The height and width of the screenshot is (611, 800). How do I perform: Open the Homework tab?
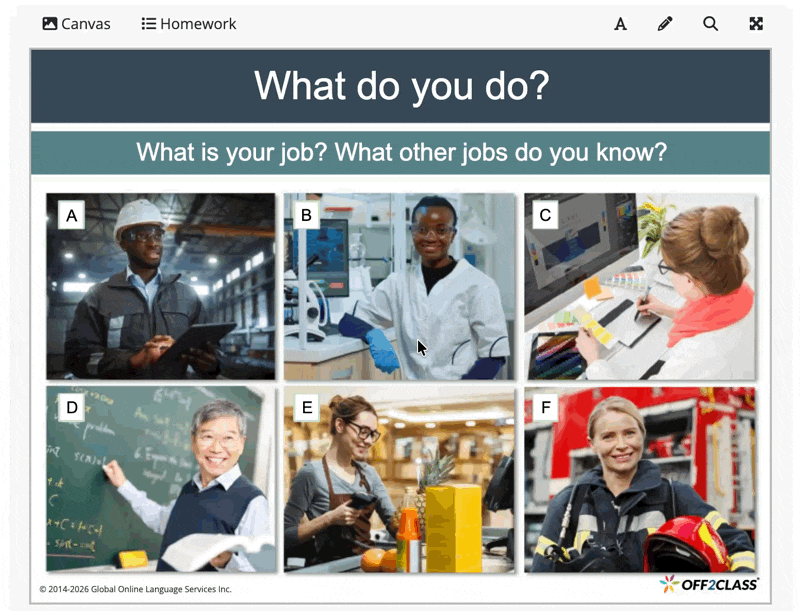click(x=189, y=24)
